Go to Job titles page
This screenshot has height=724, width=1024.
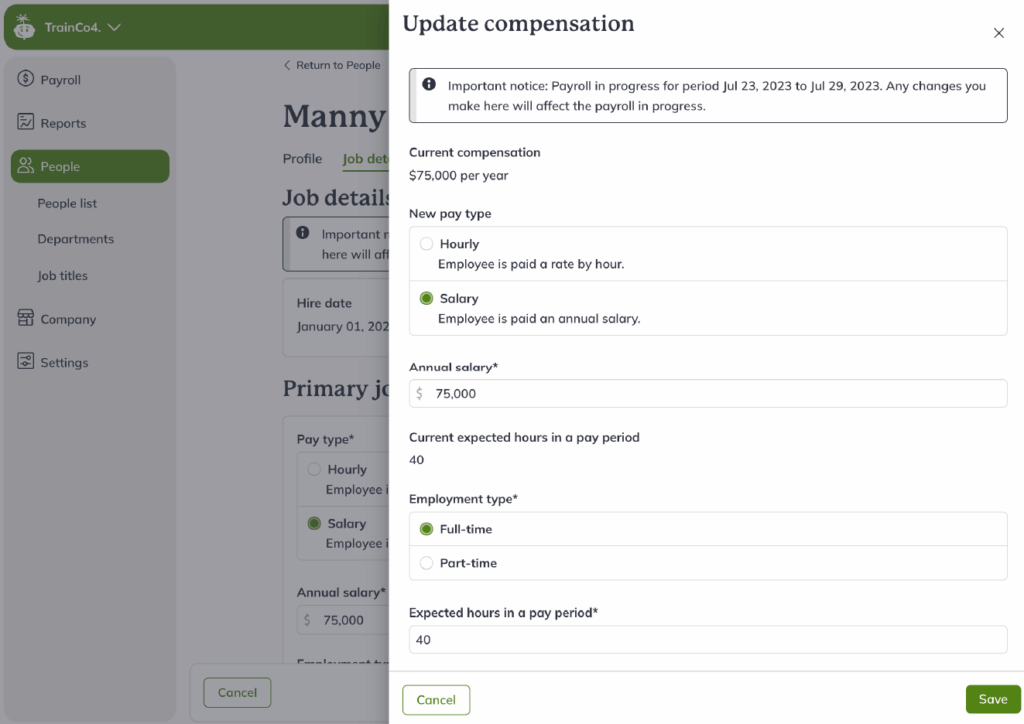62,275
